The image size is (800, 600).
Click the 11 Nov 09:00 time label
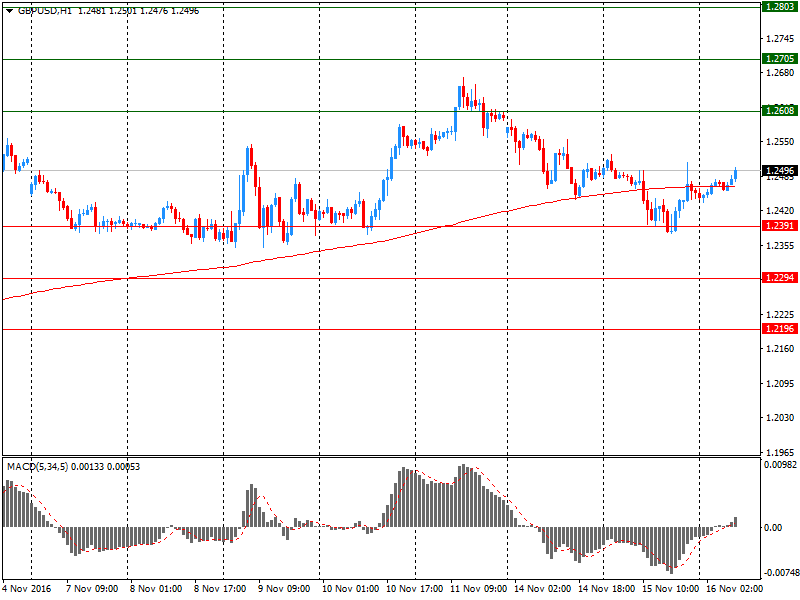pos(478,589)
